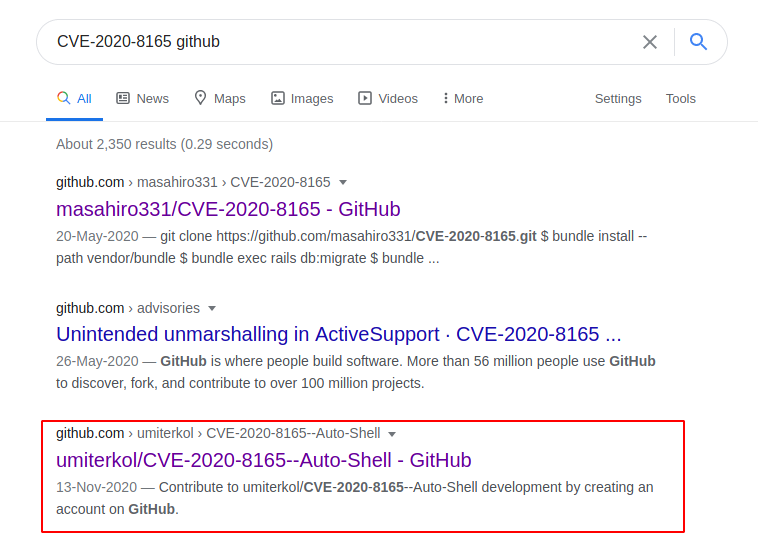Open search Settings
758x547 pixels.
[618, 99]
